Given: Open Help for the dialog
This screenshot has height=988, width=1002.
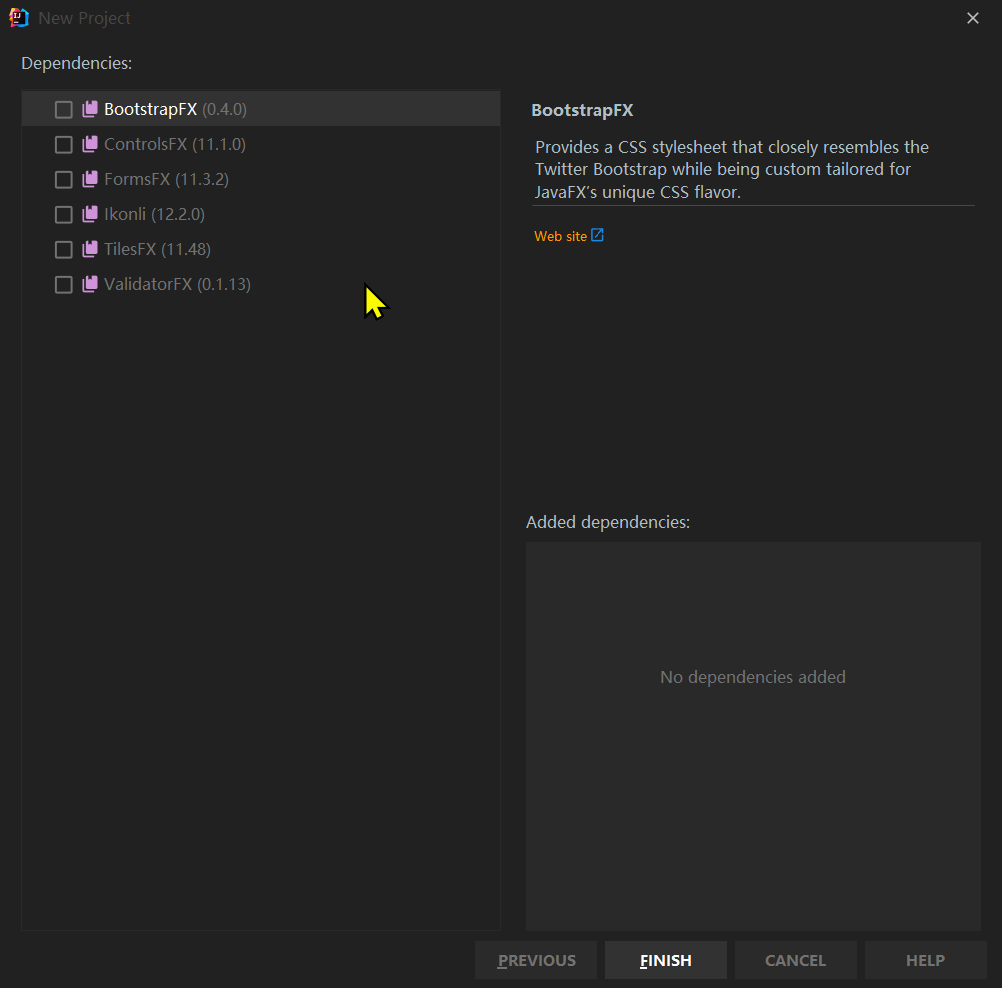Looking at the screenshot, I should pos(925,960).
